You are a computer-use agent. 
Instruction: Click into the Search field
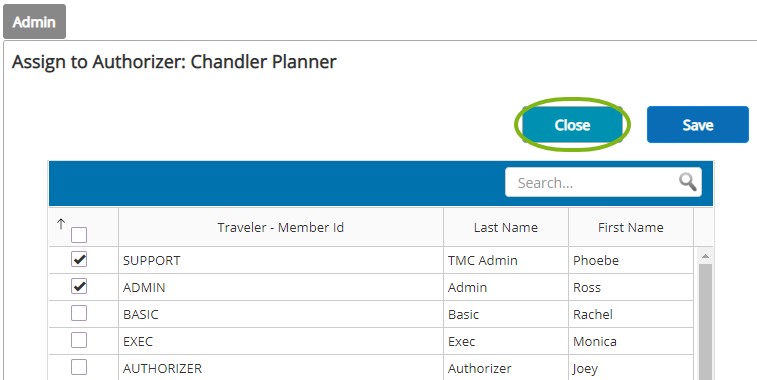[x=591, y=183]
